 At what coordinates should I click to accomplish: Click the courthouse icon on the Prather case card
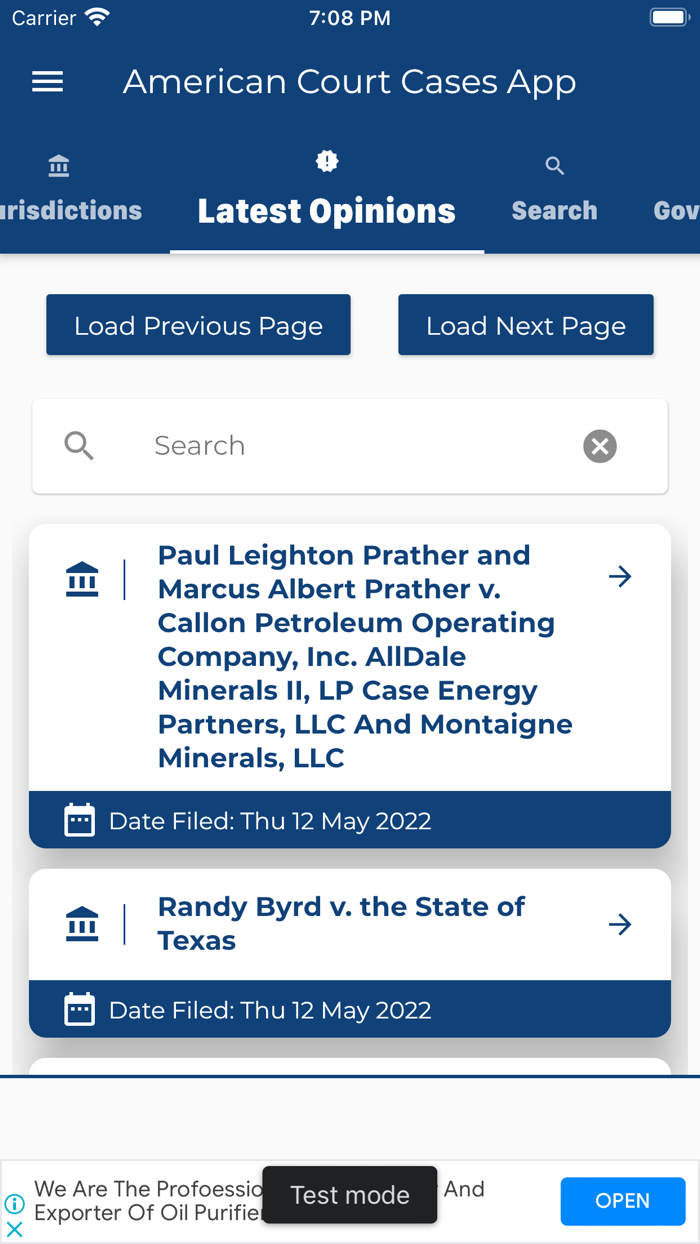tap(82, 578)
